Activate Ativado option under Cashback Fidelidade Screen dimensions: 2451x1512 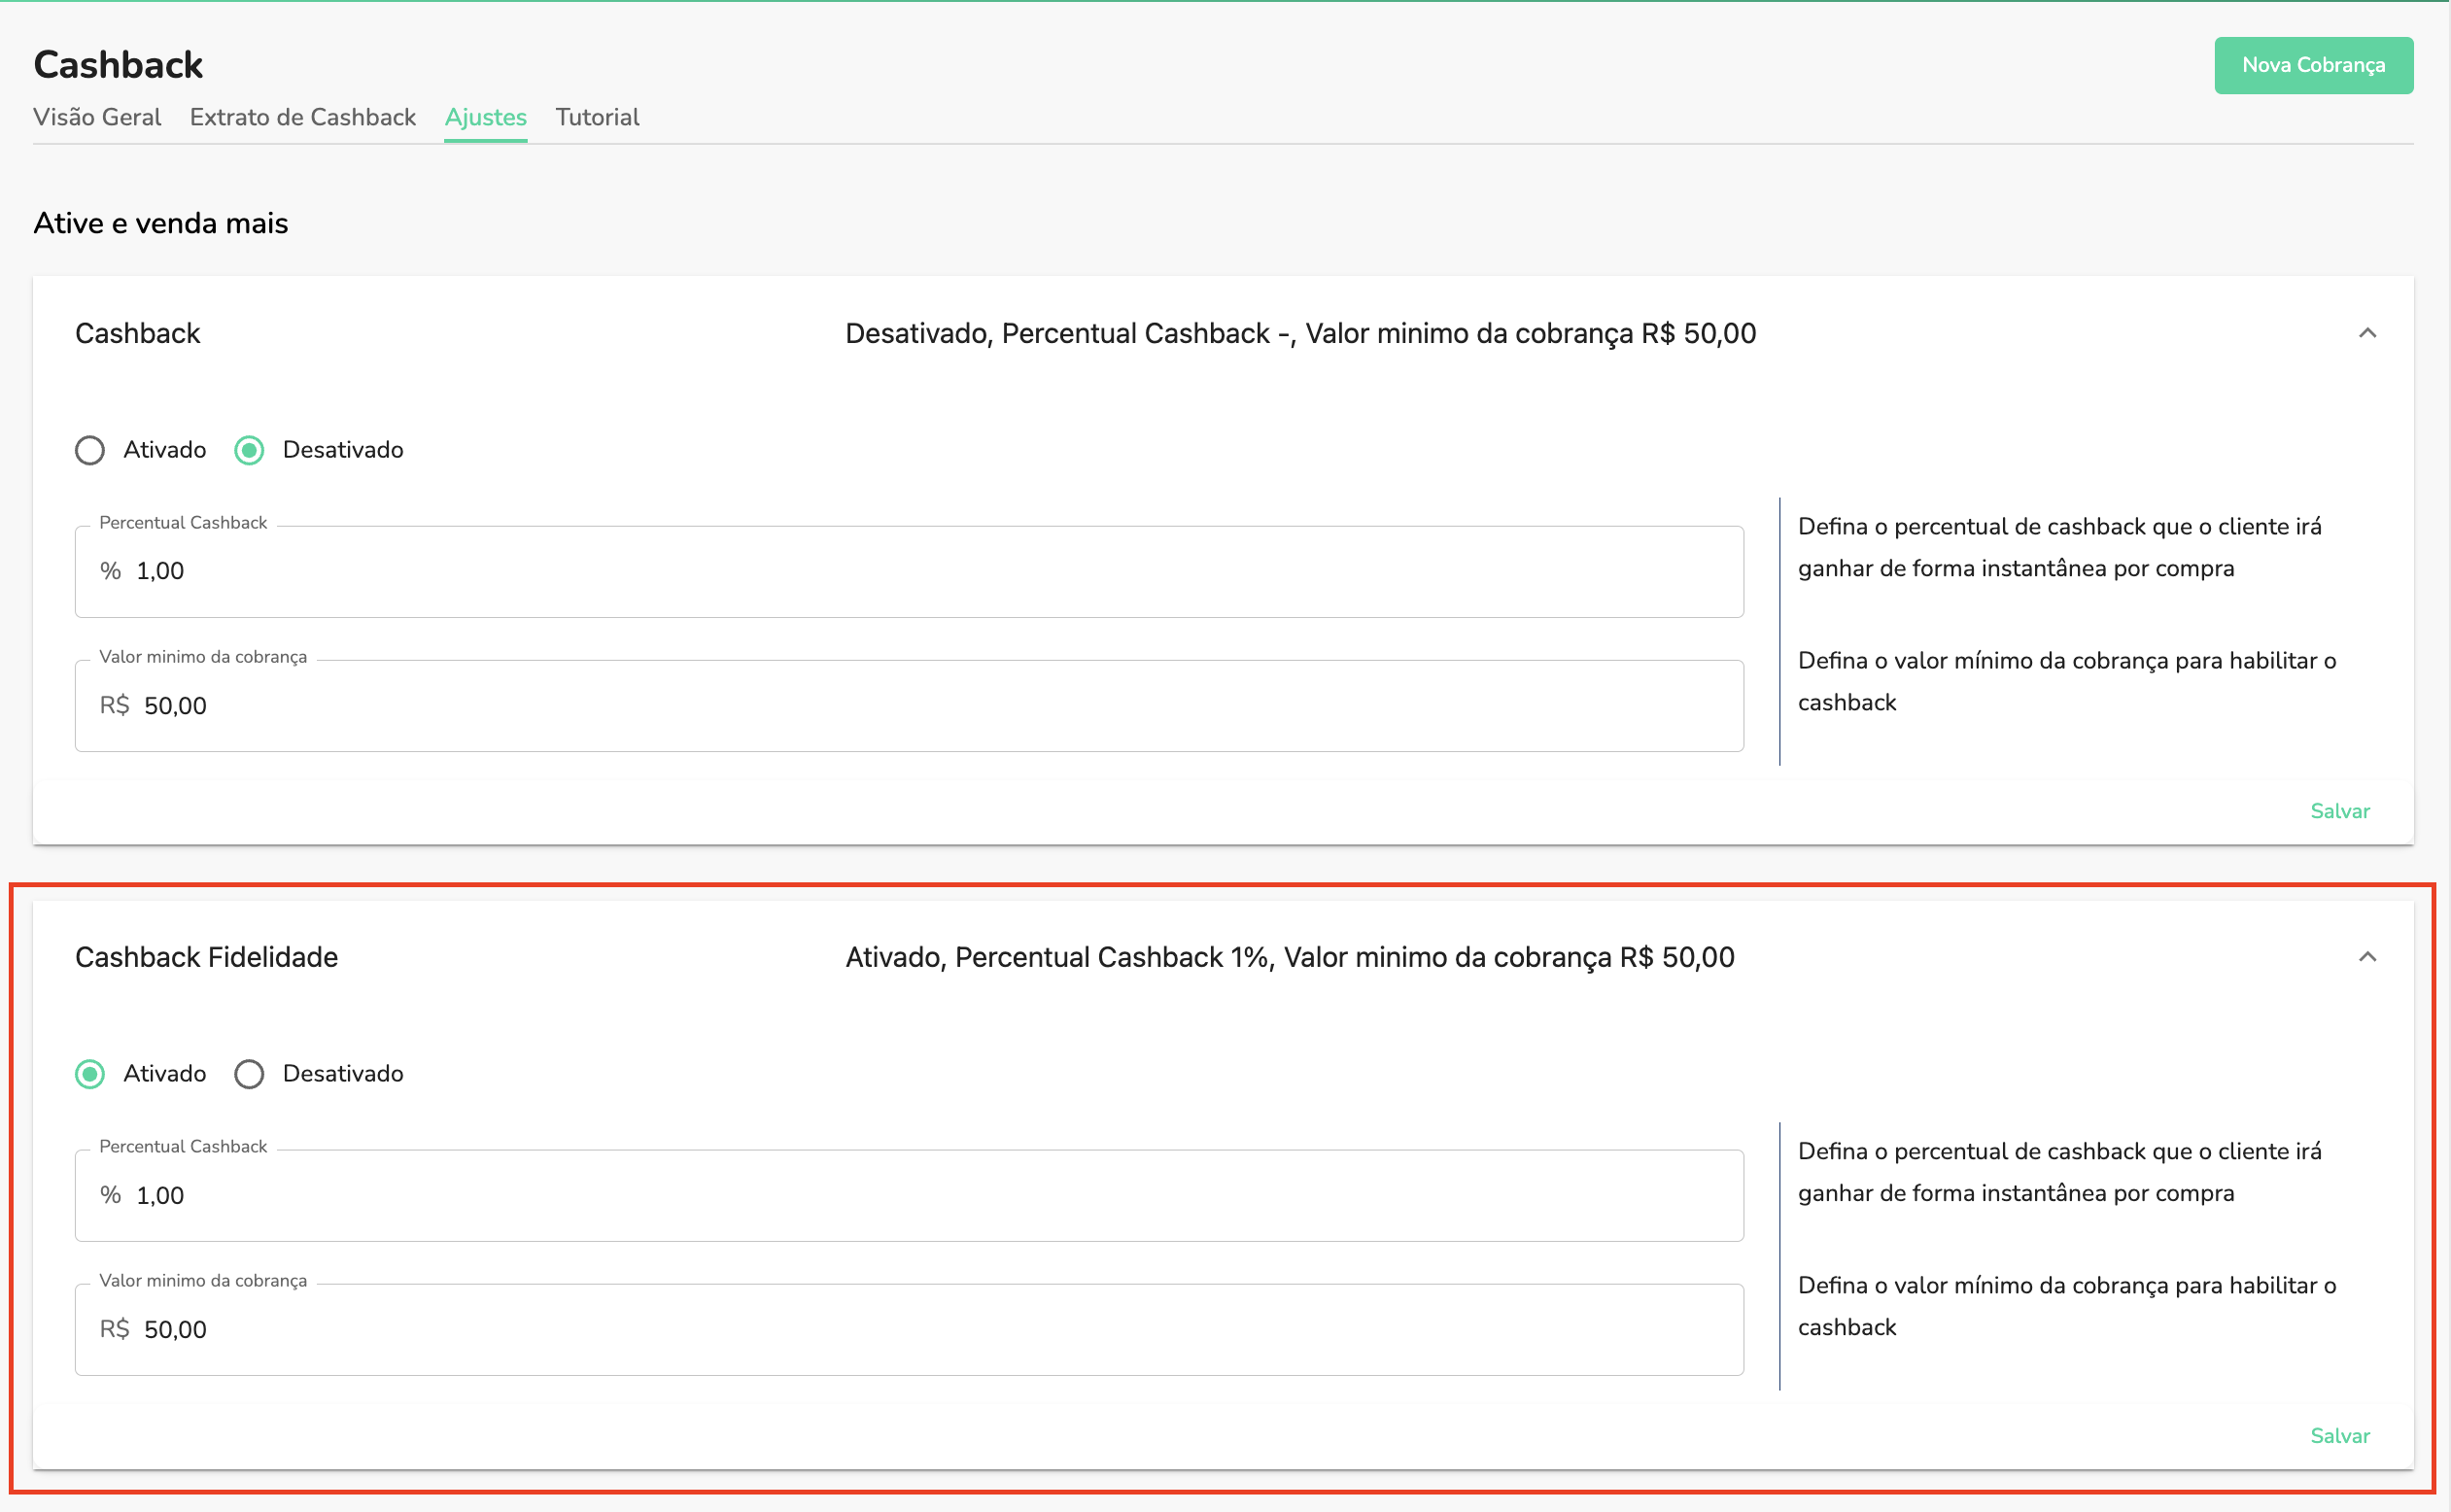tap(90, 1074)
